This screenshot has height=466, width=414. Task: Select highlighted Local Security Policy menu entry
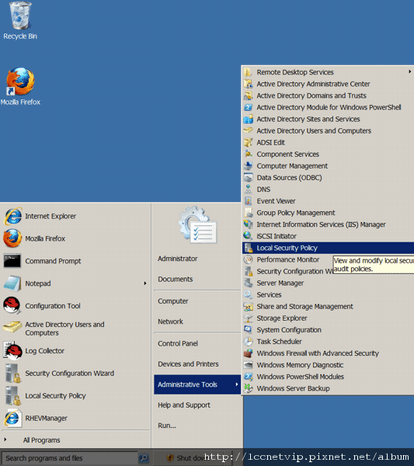328,248
